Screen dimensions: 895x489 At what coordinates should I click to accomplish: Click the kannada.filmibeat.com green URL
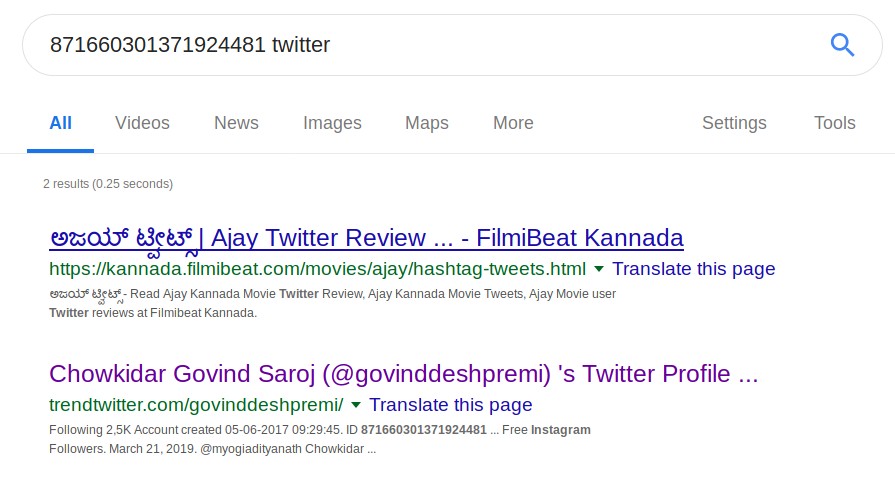[317, 269]
